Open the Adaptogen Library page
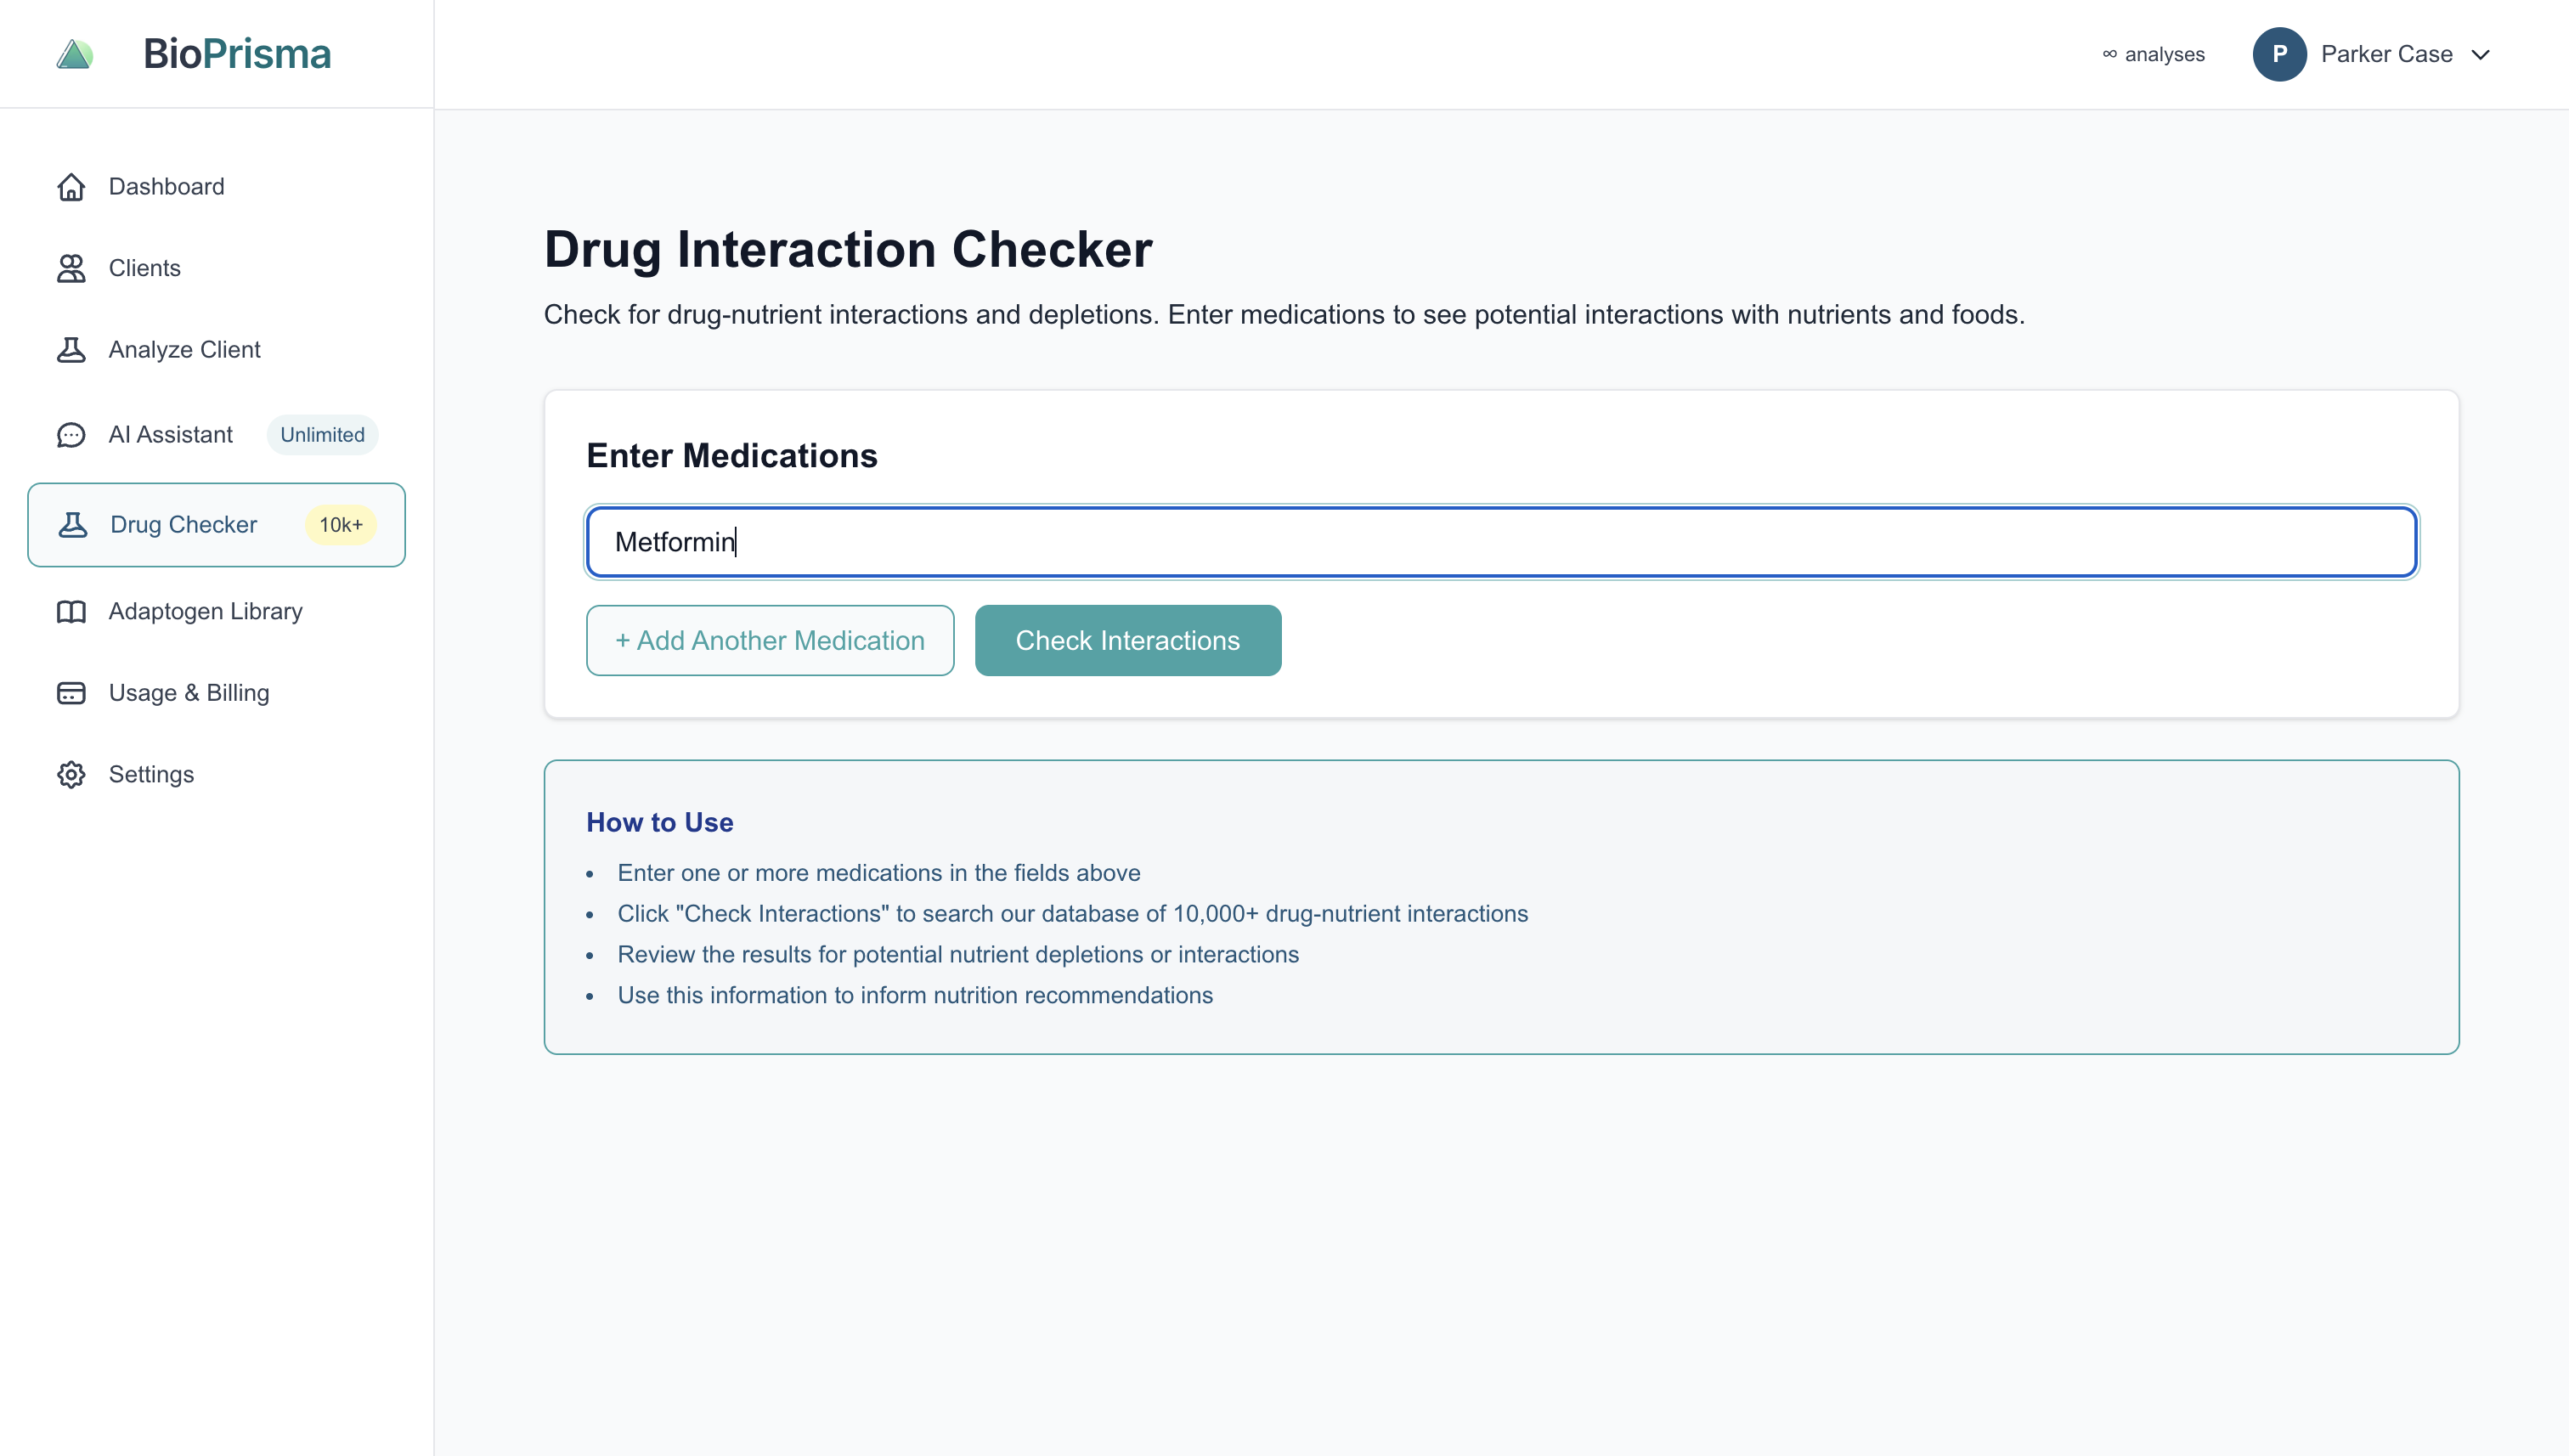Image resolution: width=2569 pixels, height=1456 pixels. point(205,611)
